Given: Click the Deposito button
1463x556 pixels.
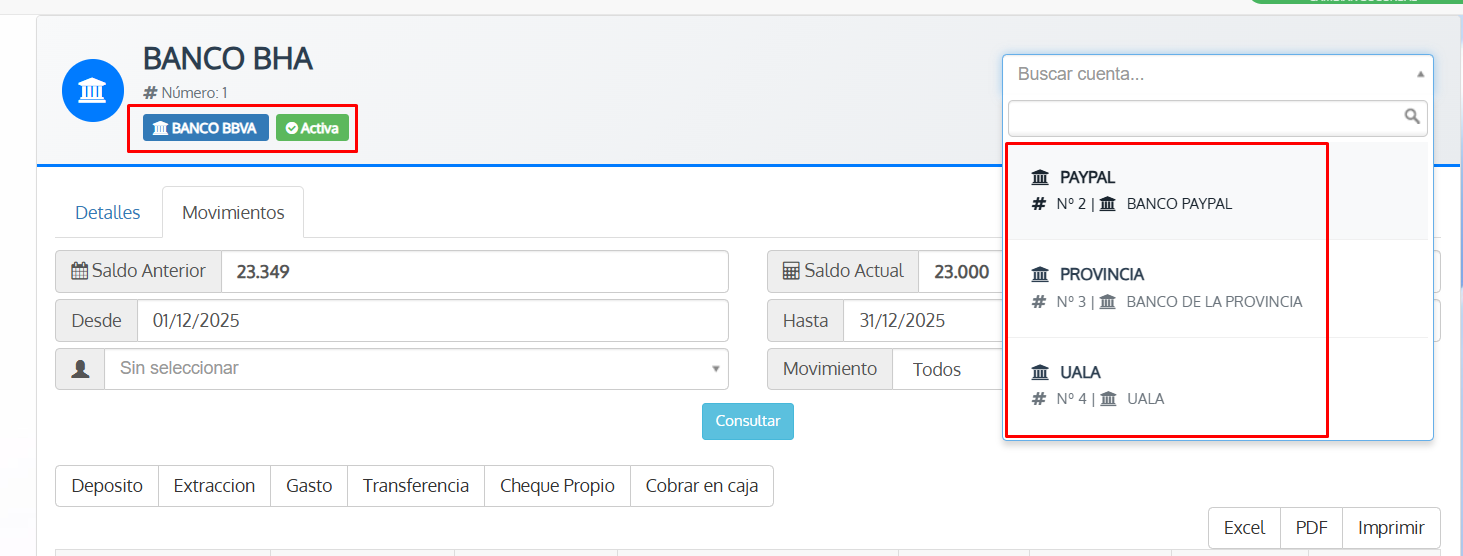Looking at the screenshot, I should tap(107, 486).
